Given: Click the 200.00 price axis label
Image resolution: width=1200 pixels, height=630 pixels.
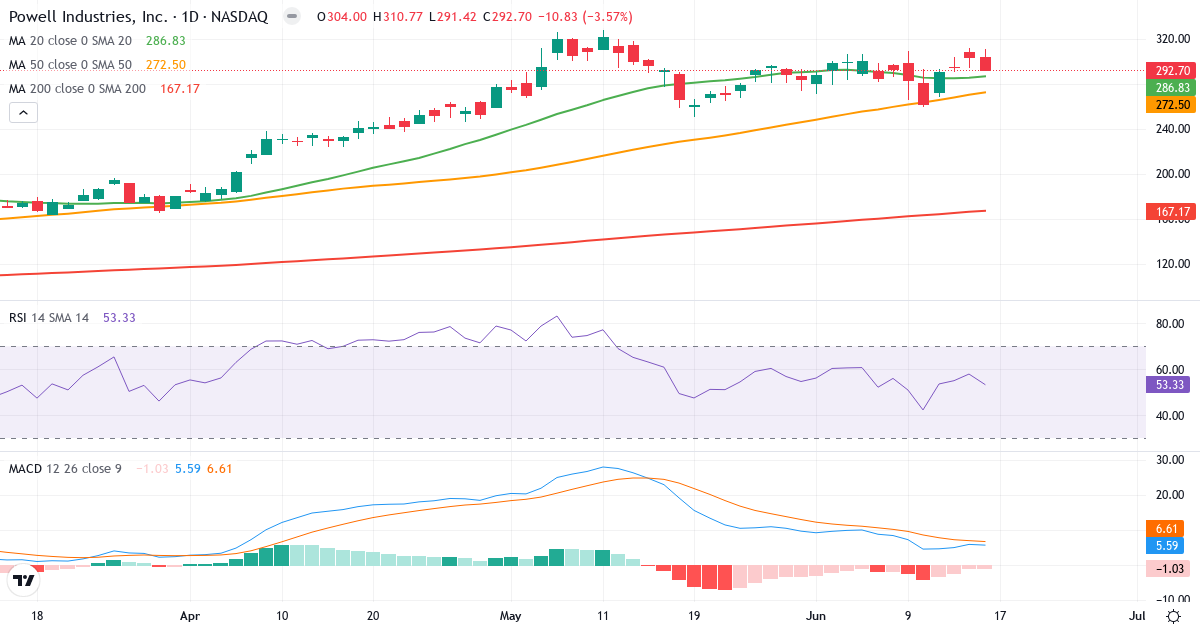Looking at the screenshot, I should pos(1171,174).
